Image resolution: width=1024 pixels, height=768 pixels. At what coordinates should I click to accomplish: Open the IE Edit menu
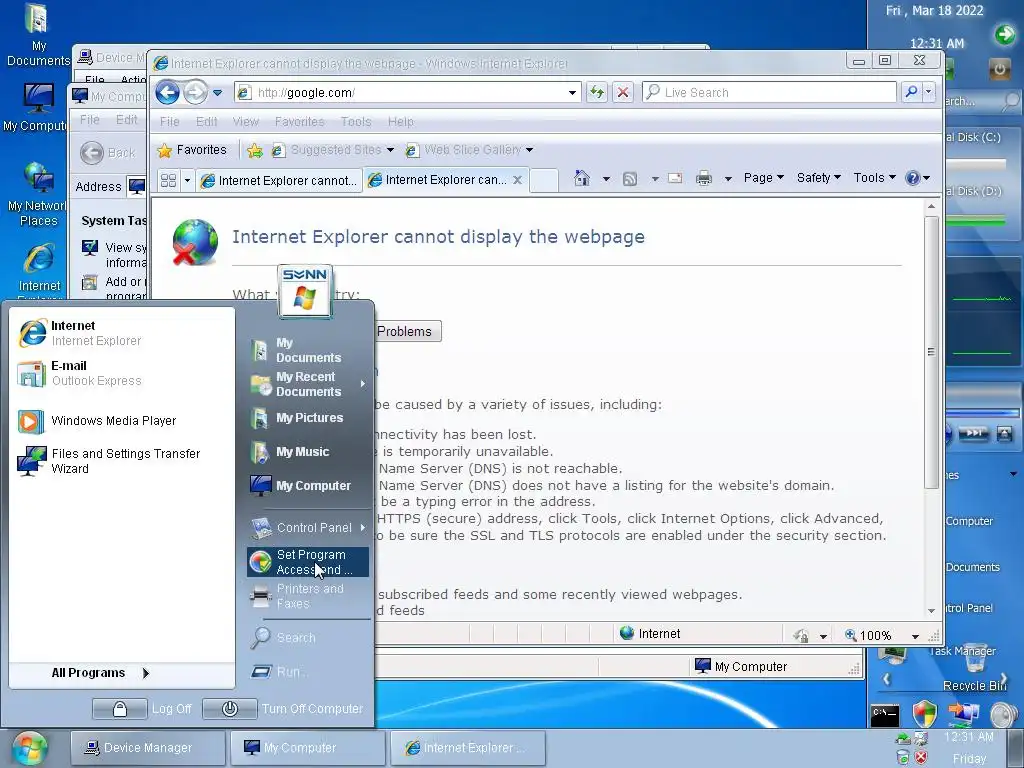pos(206,122)
